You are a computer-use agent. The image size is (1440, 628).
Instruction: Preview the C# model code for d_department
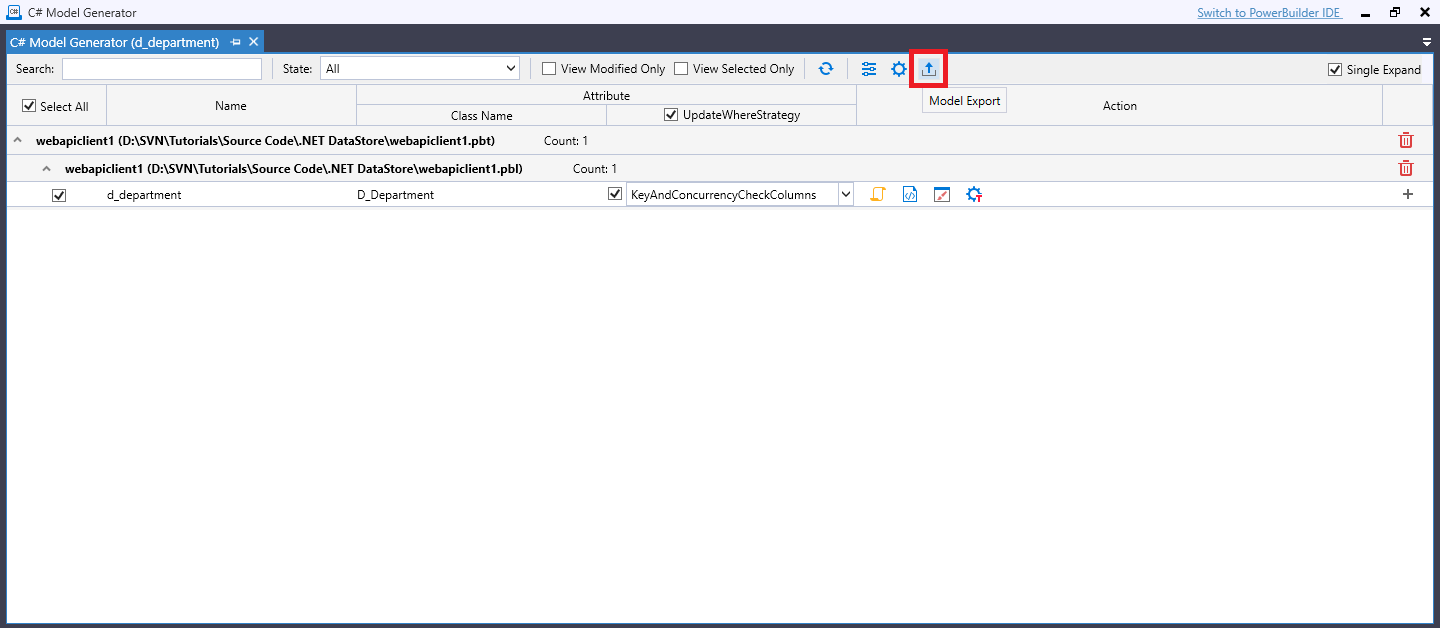point(909,193)
